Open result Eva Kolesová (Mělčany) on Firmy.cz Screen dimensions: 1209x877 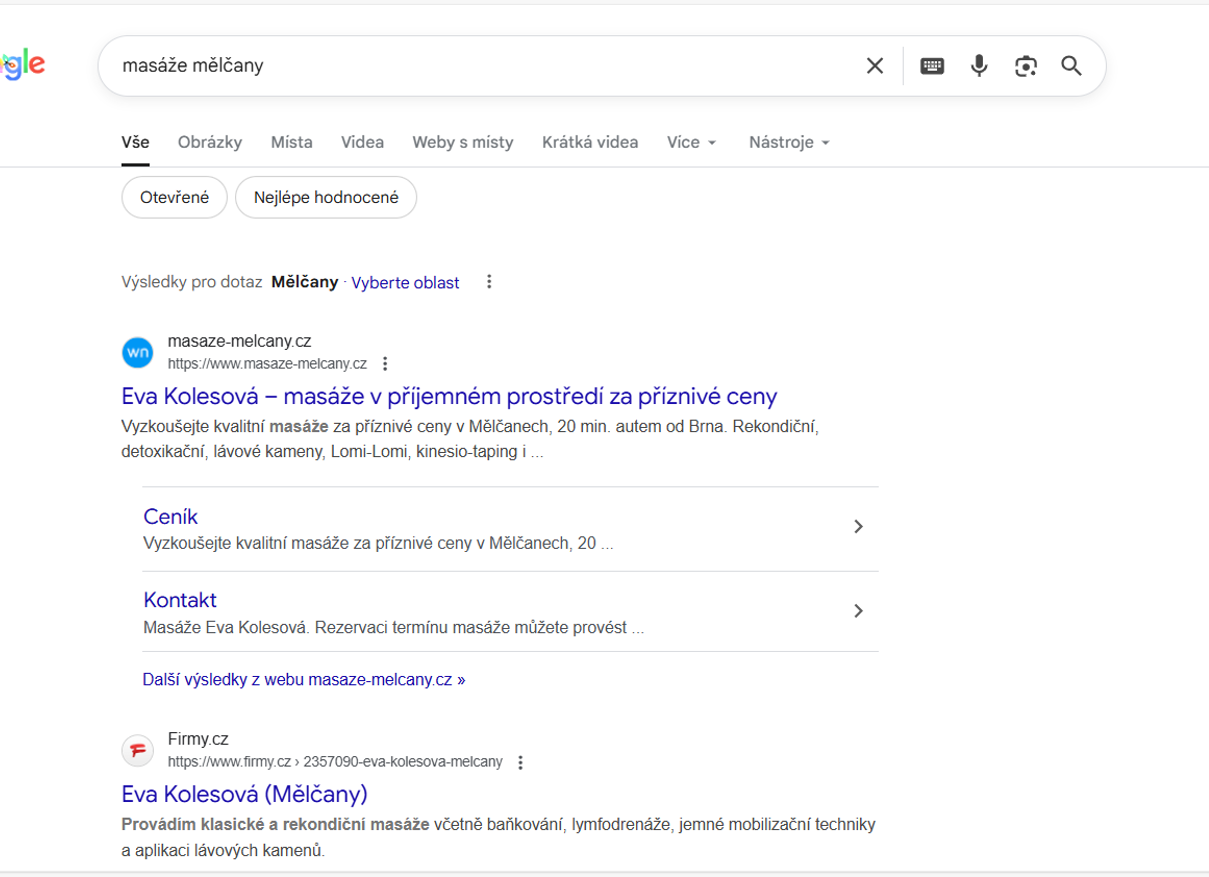[x=244, y=793]
